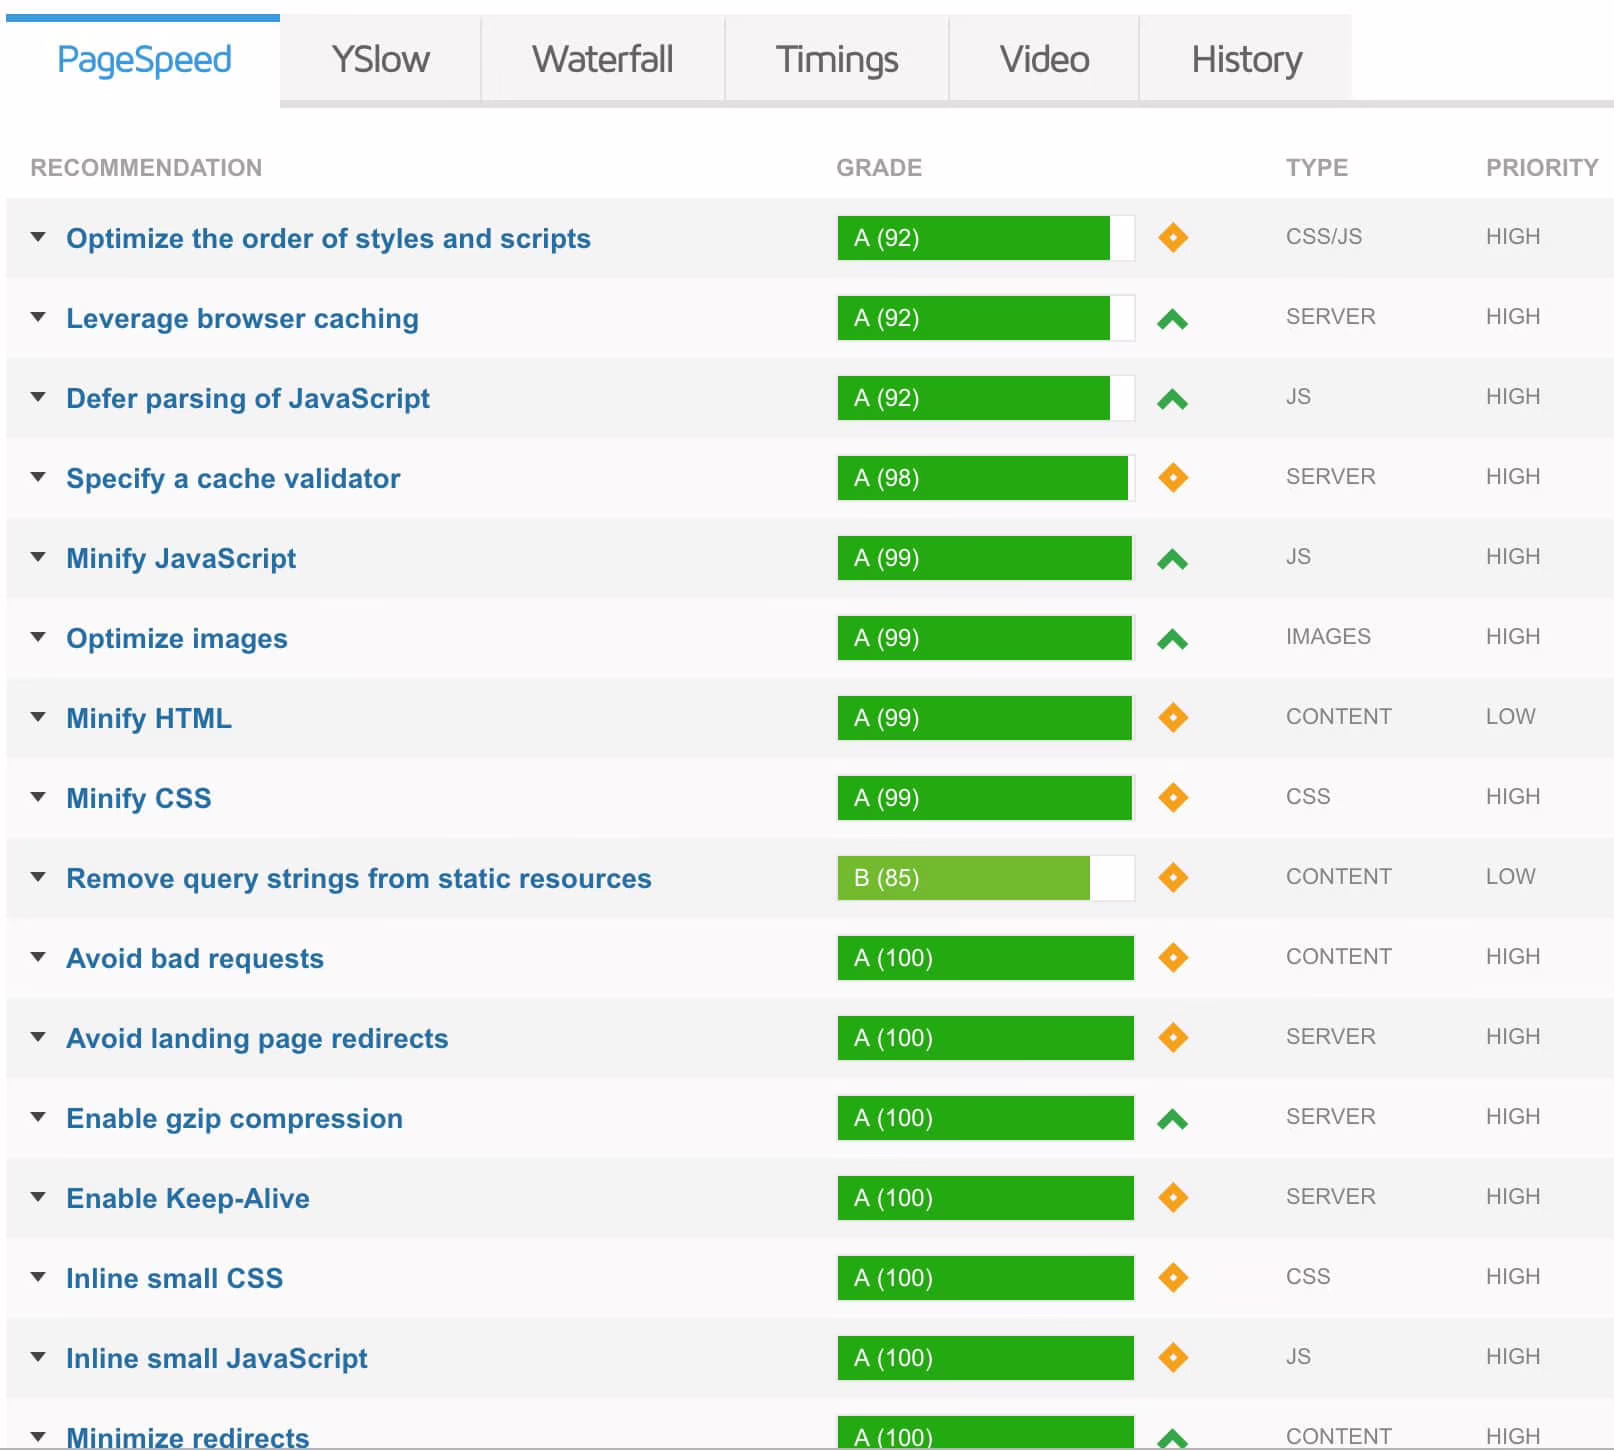Click orange diamond icon beside Optimize order of styles
Viewport: 1614px width, 1450px height.
1172,238
